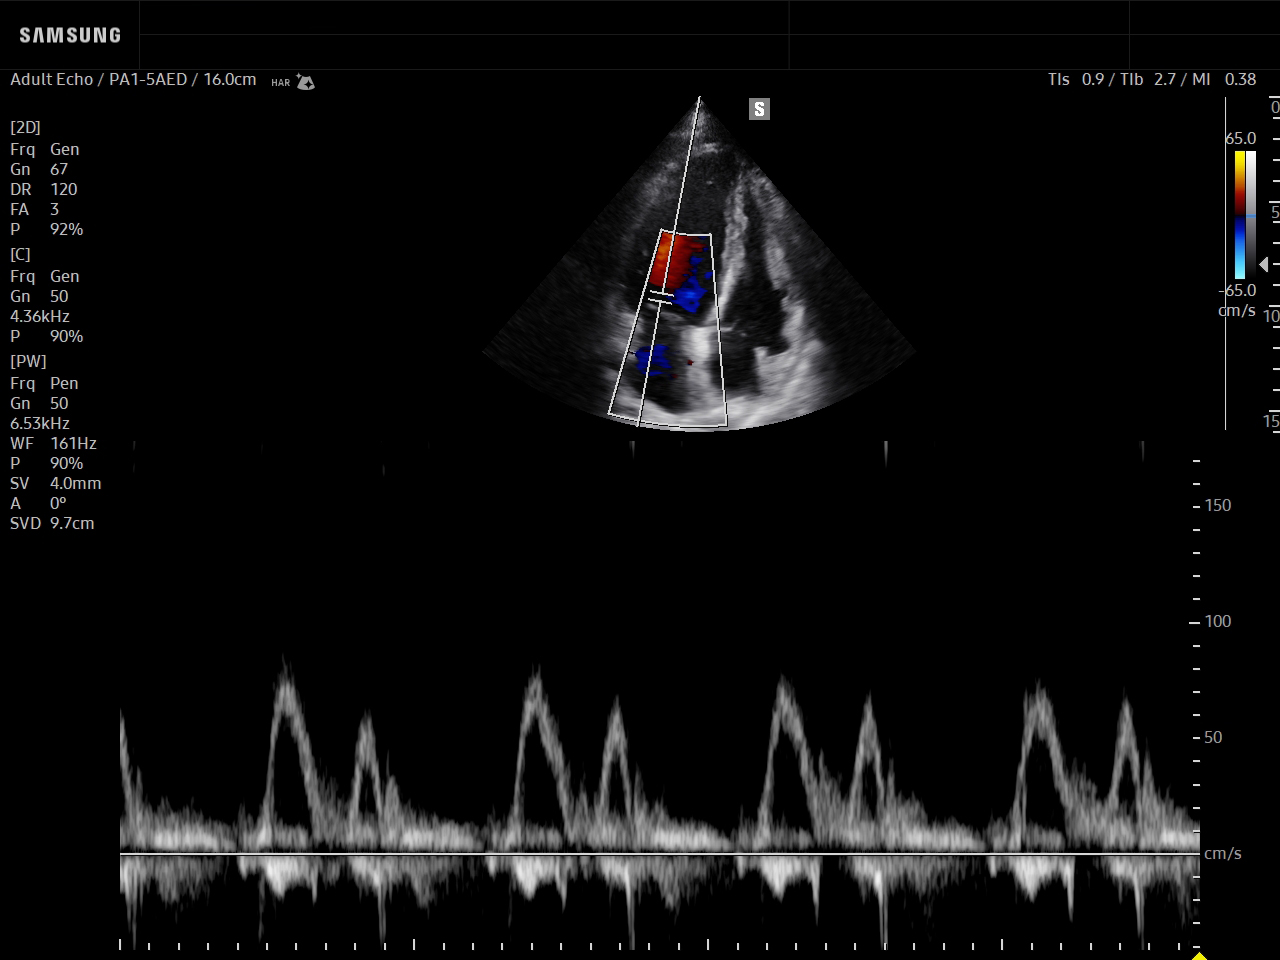
Task: Click the 65.0 value above the color bar
Action: coord(1241,139)
